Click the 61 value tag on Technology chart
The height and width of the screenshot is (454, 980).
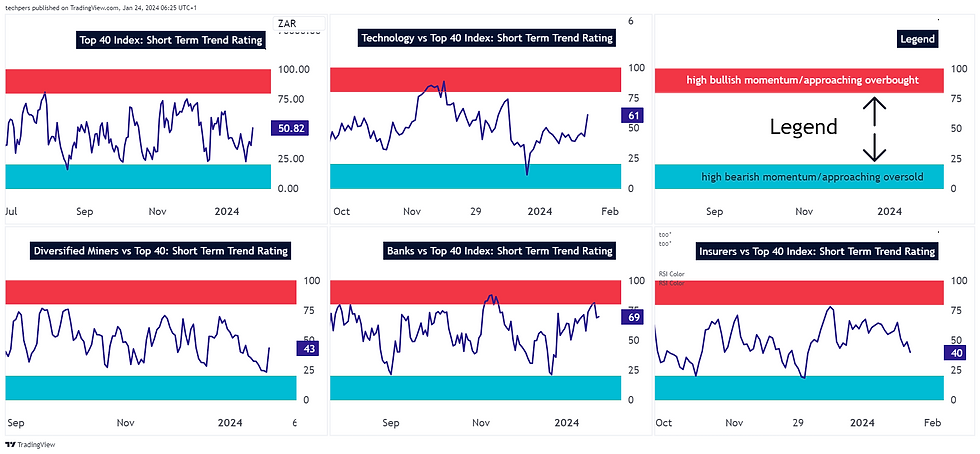click(x=633, y=116)
